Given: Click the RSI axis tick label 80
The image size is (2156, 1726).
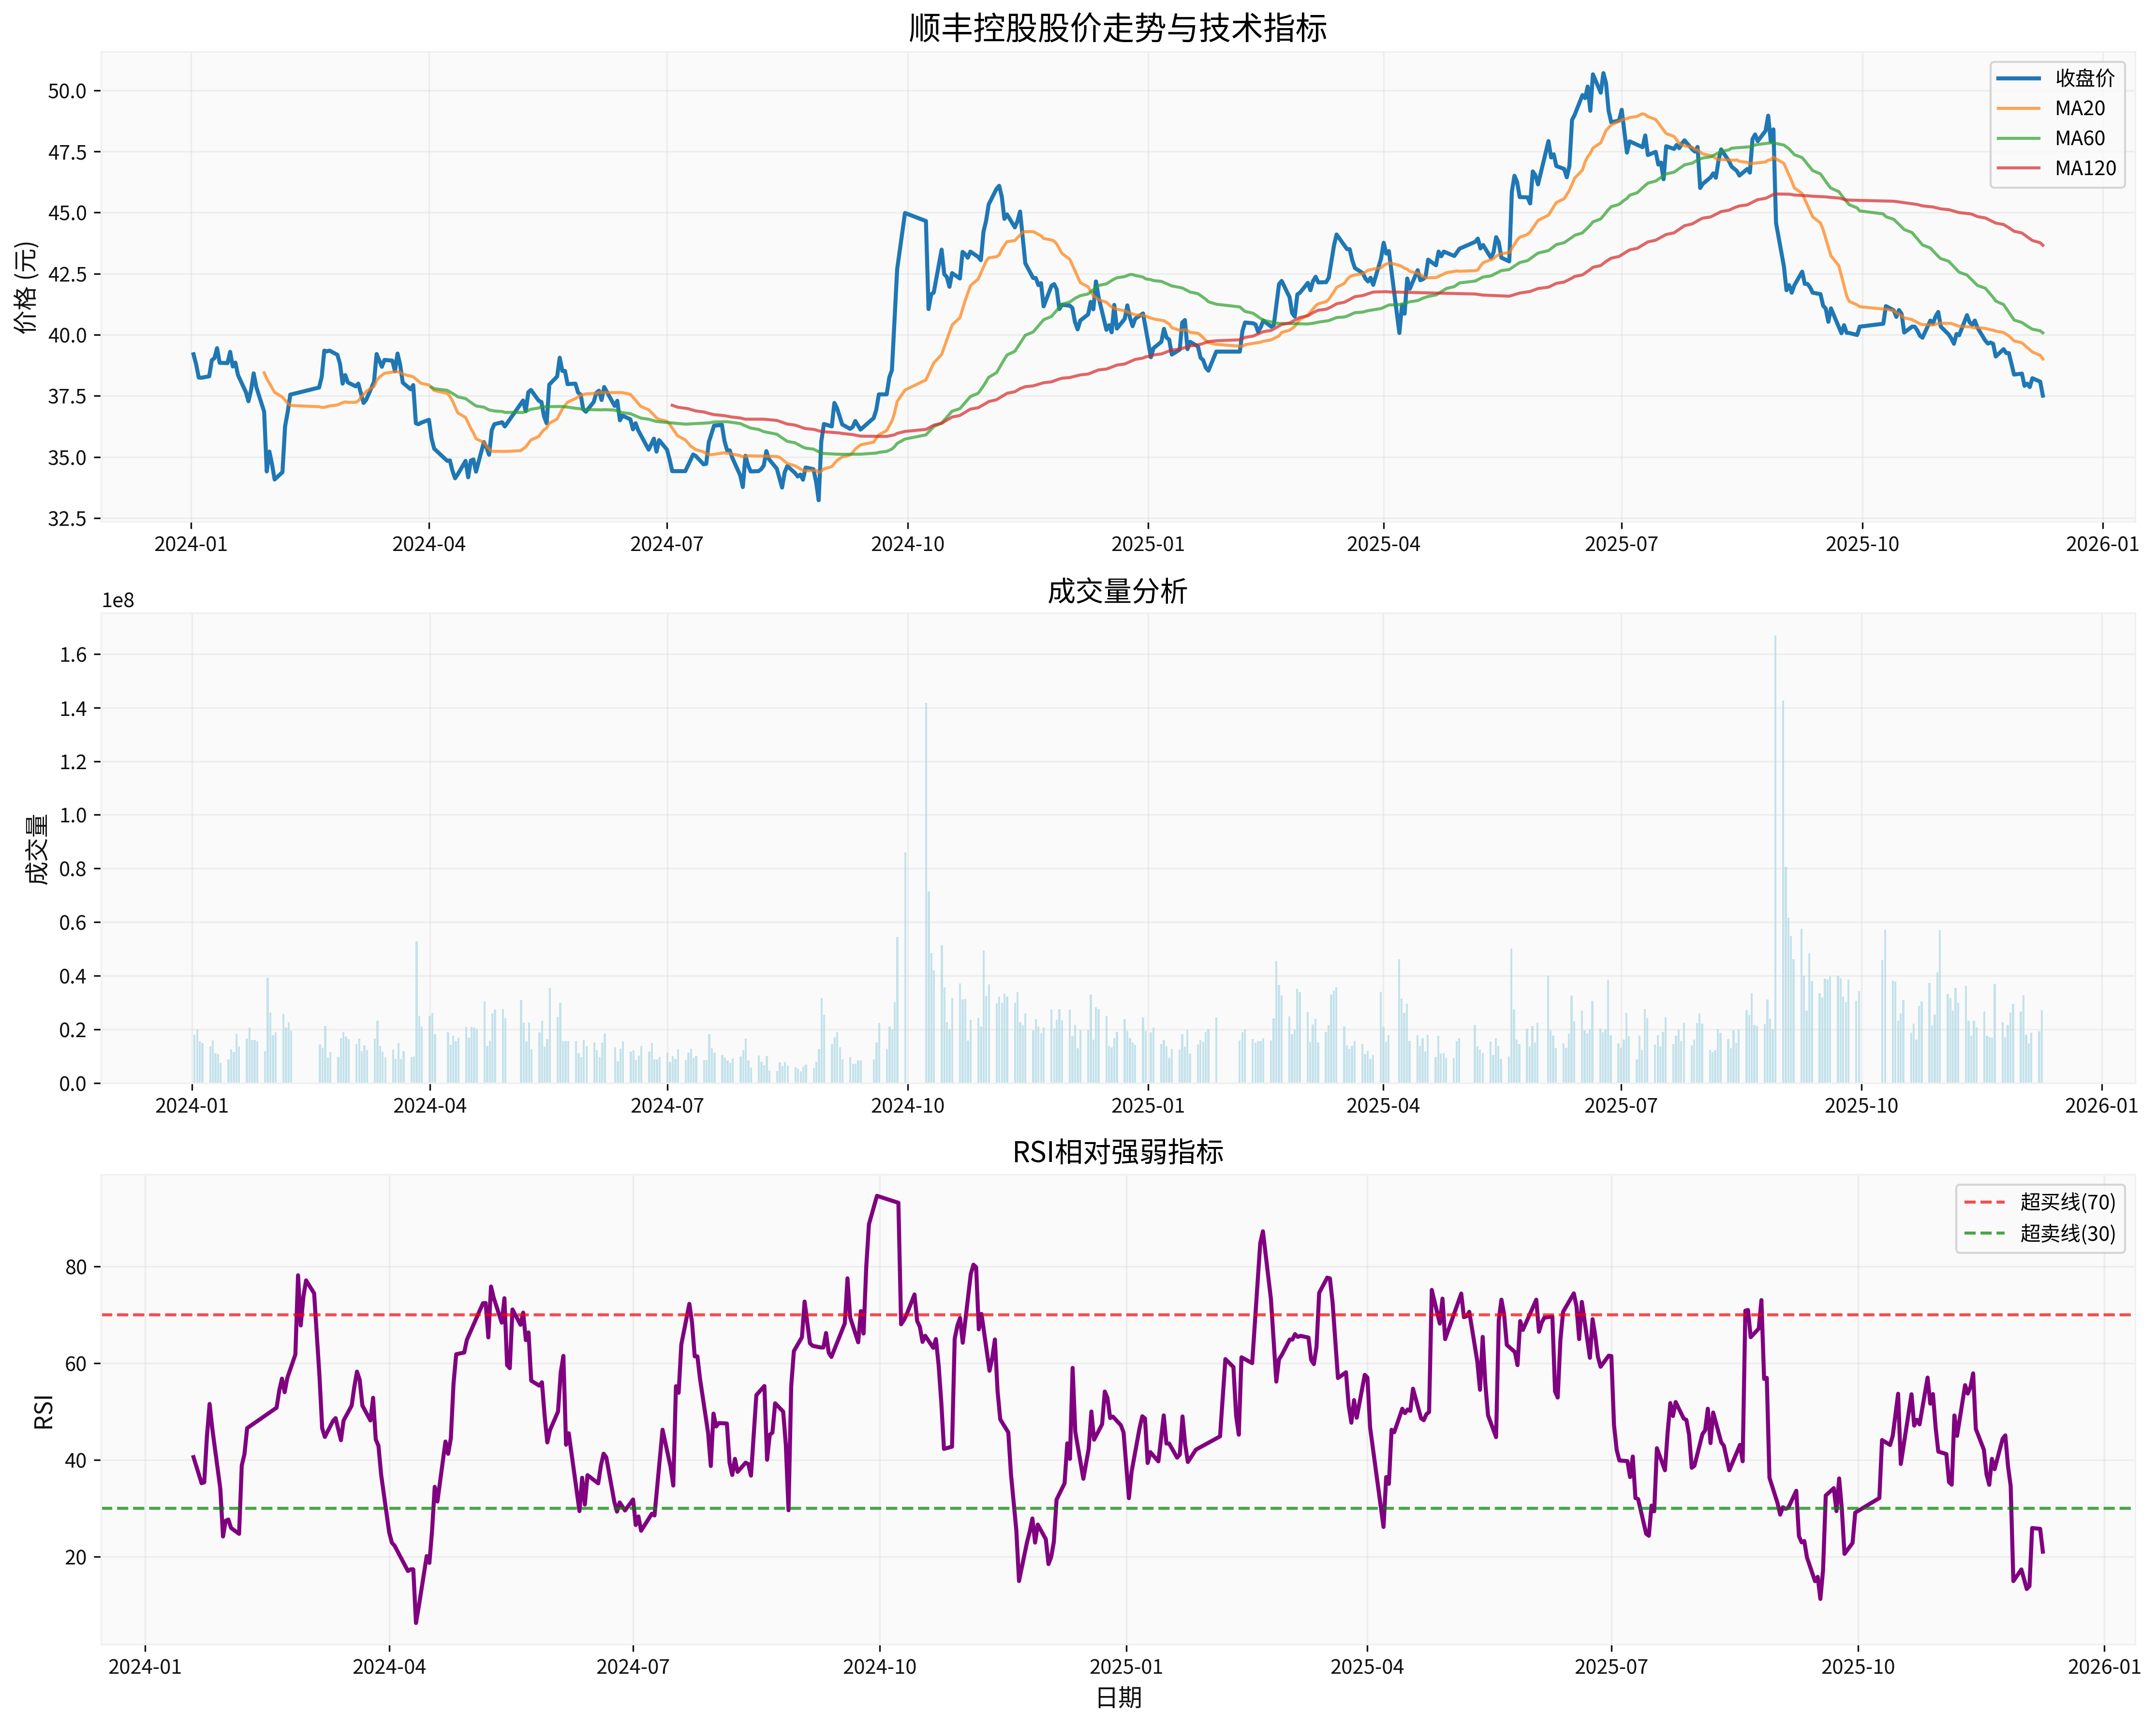Looking at the screenshot, I should [x=76, y=1267].
